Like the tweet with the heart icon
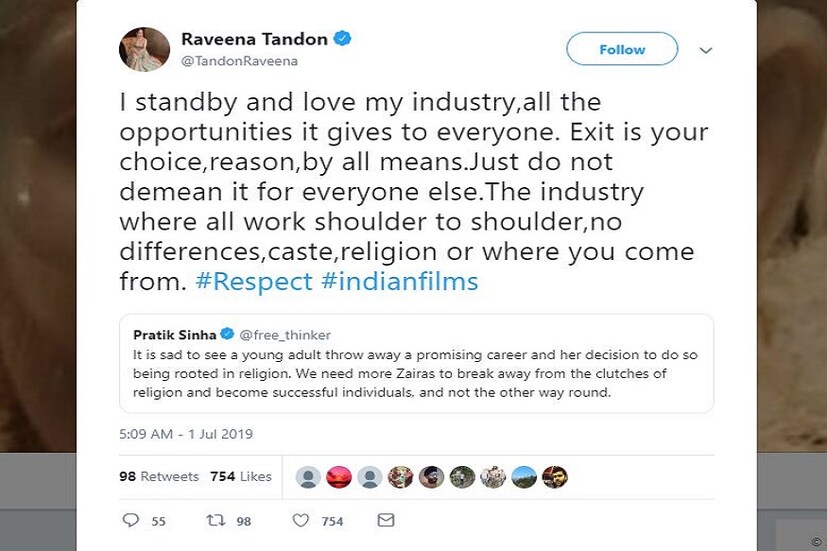827x551 pixels. 299,521
